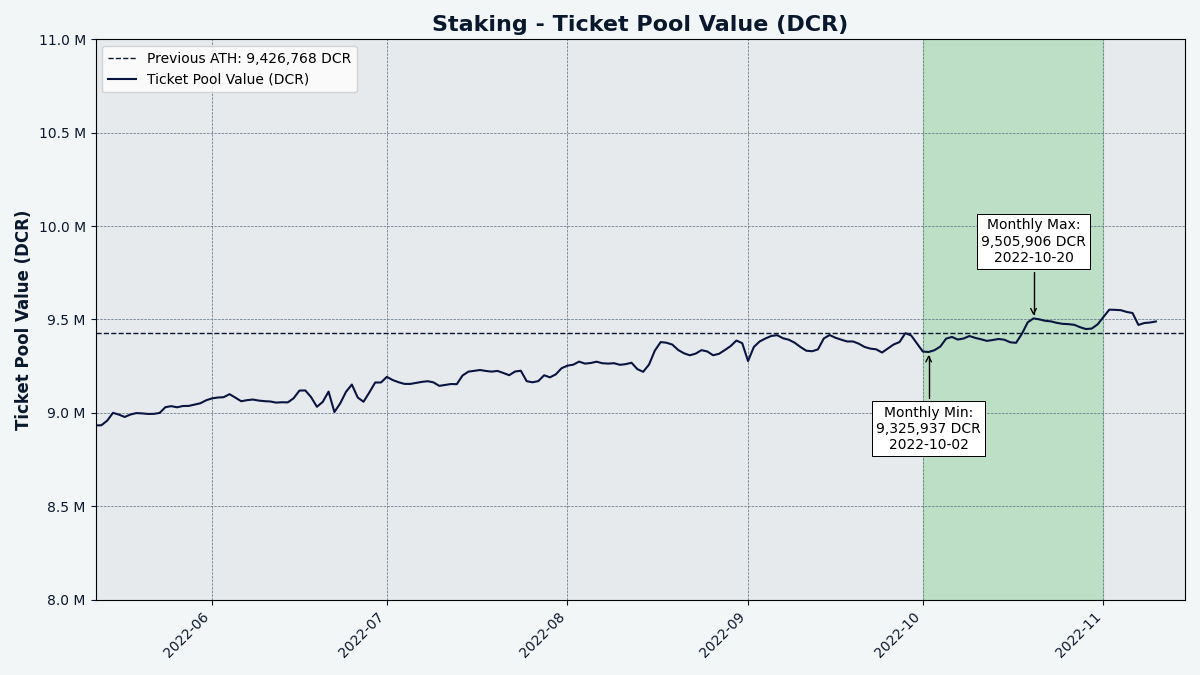Click the Monthly Max annotation box
1200x675 pixels.
click(x=1033, y=241)
